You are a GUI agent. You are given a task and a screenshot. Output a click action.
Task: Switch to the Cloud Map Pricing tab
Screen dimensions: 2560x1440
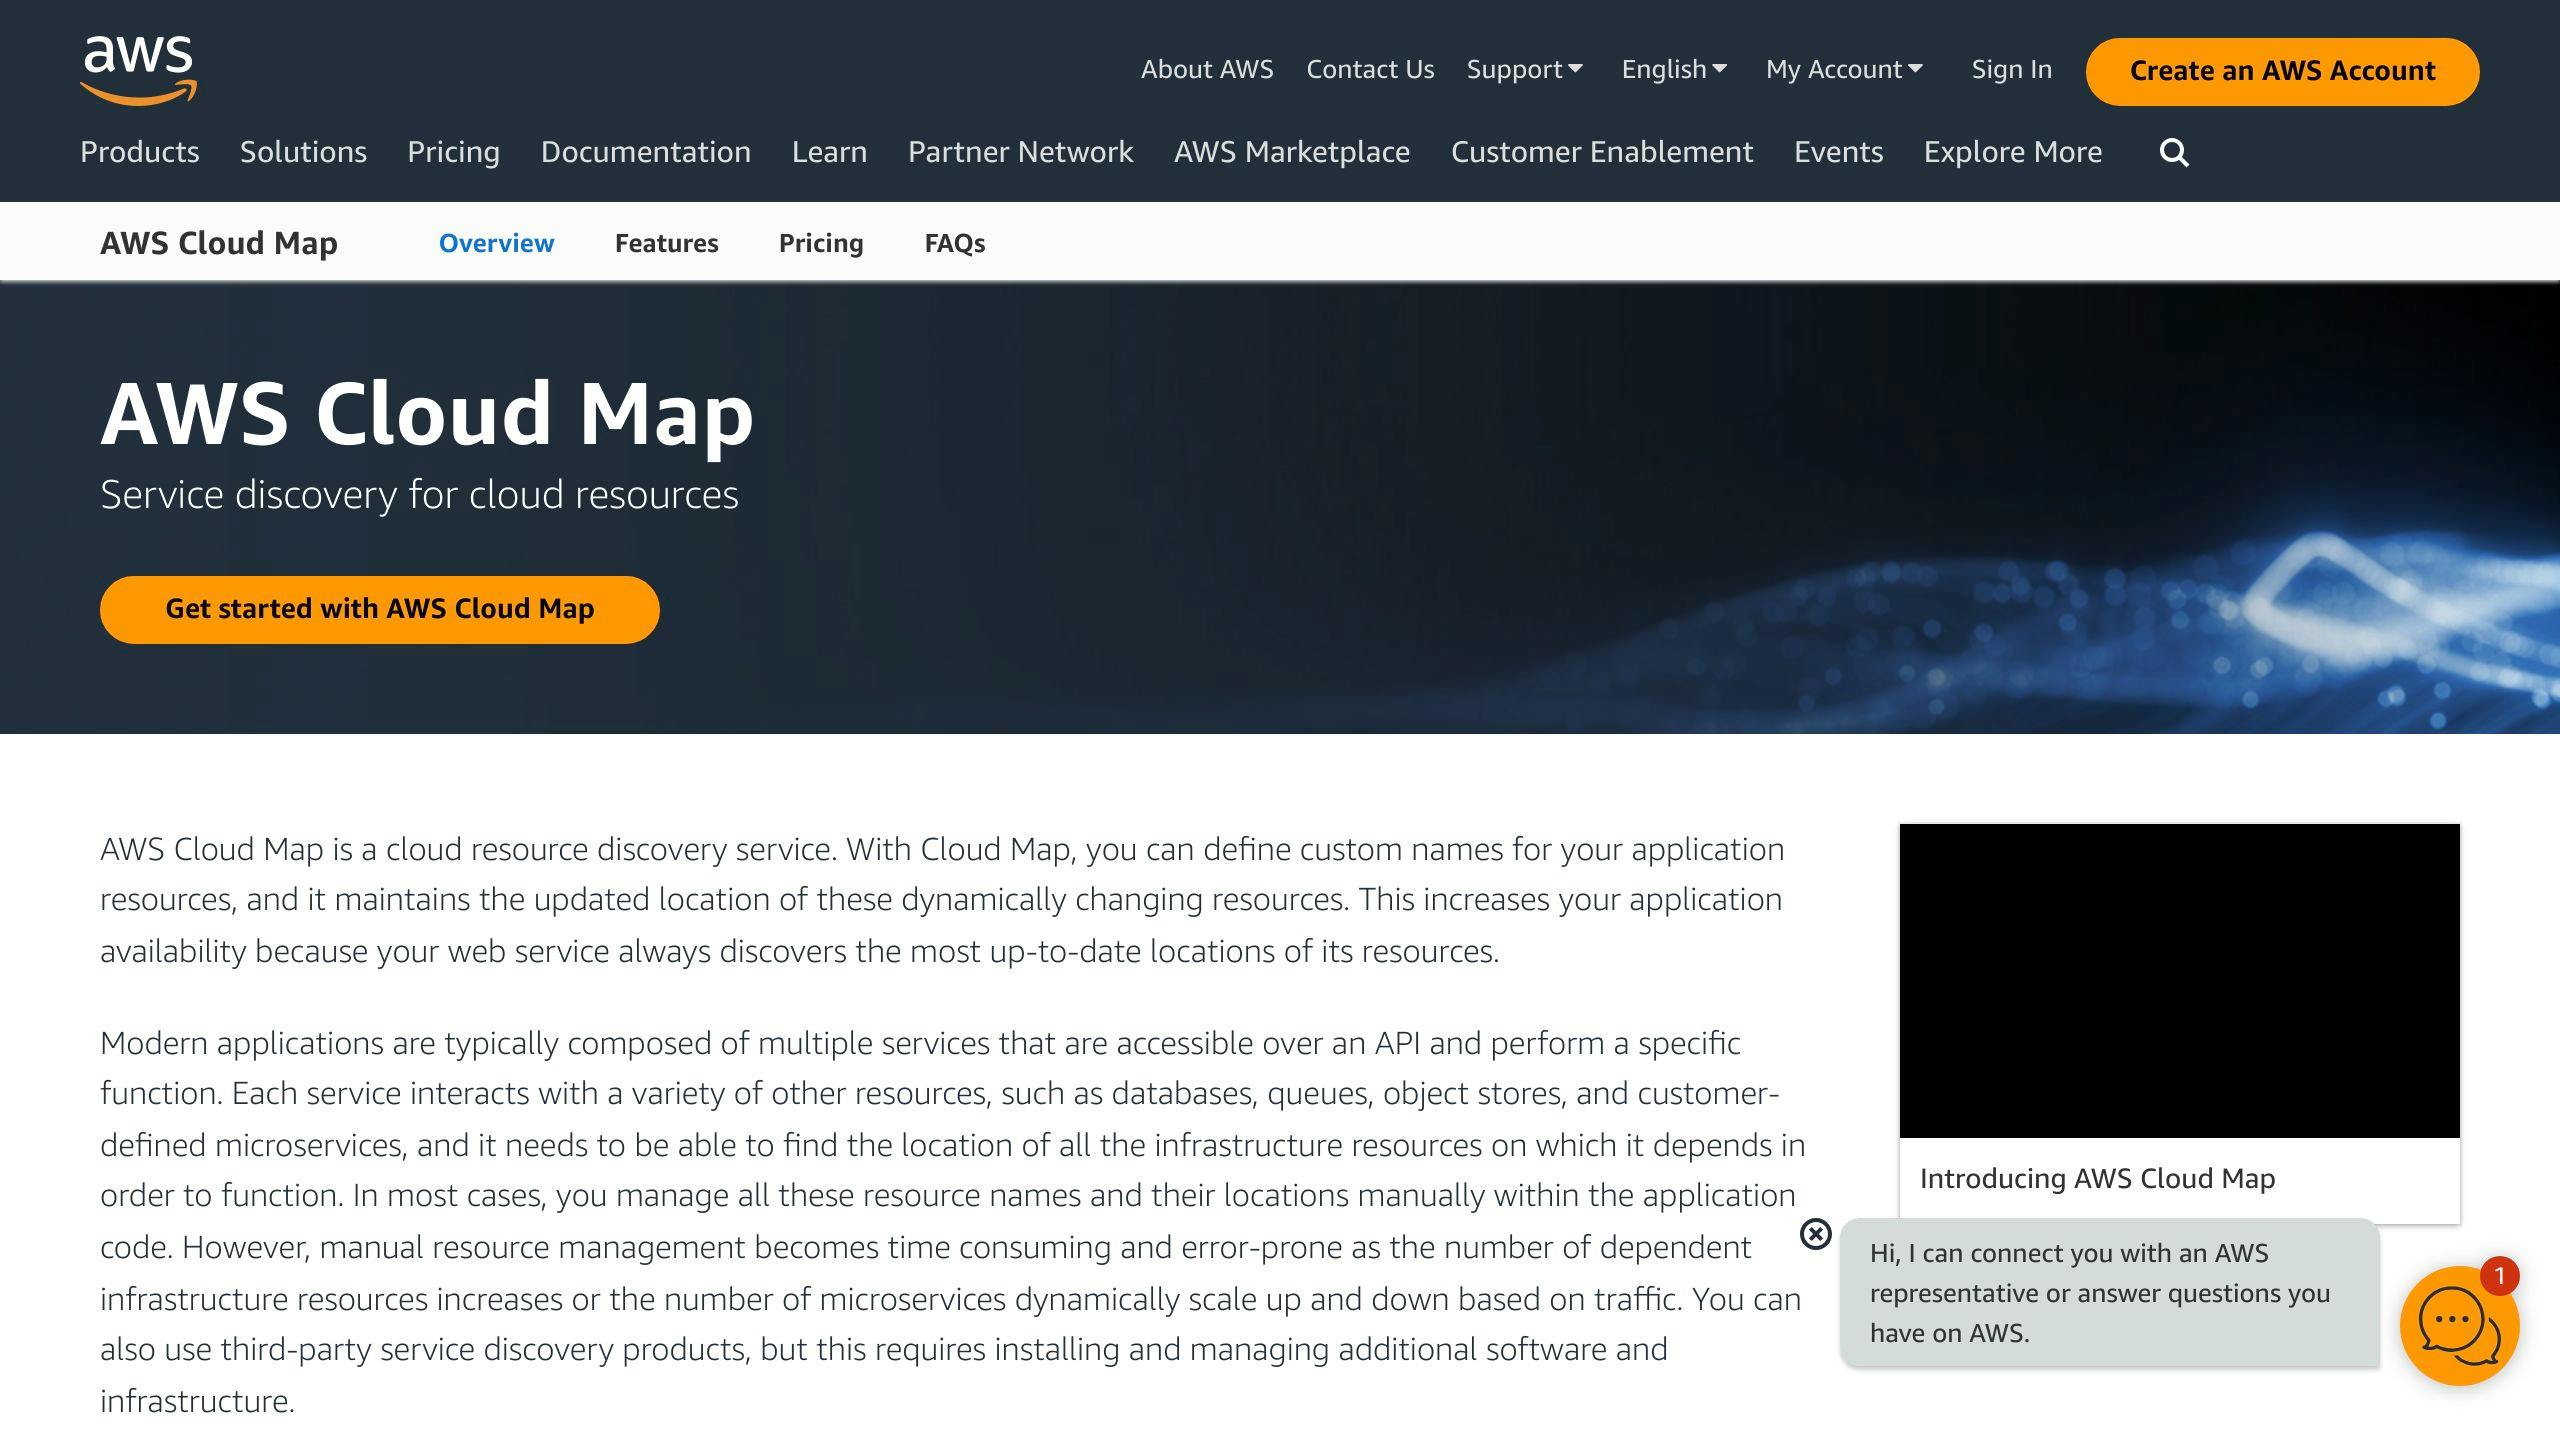point(821,243)
